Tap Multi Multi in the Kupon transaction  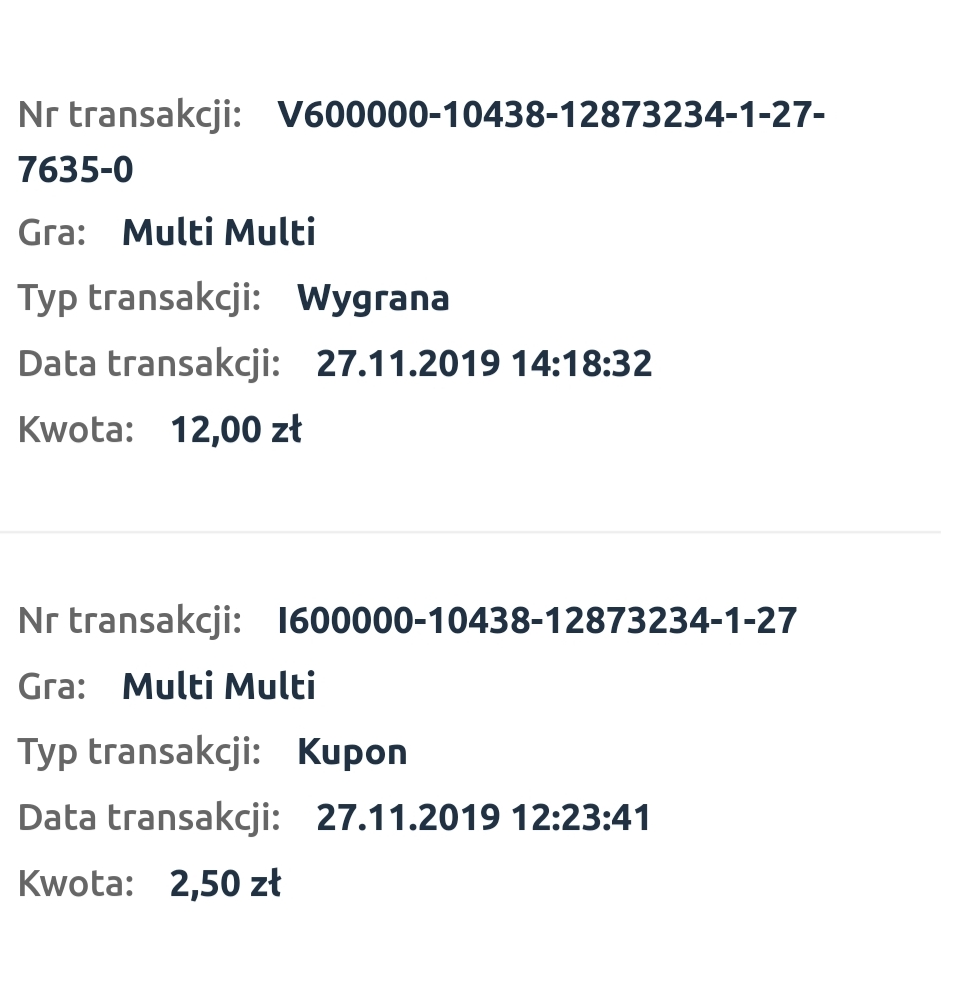tap(219, 687)
